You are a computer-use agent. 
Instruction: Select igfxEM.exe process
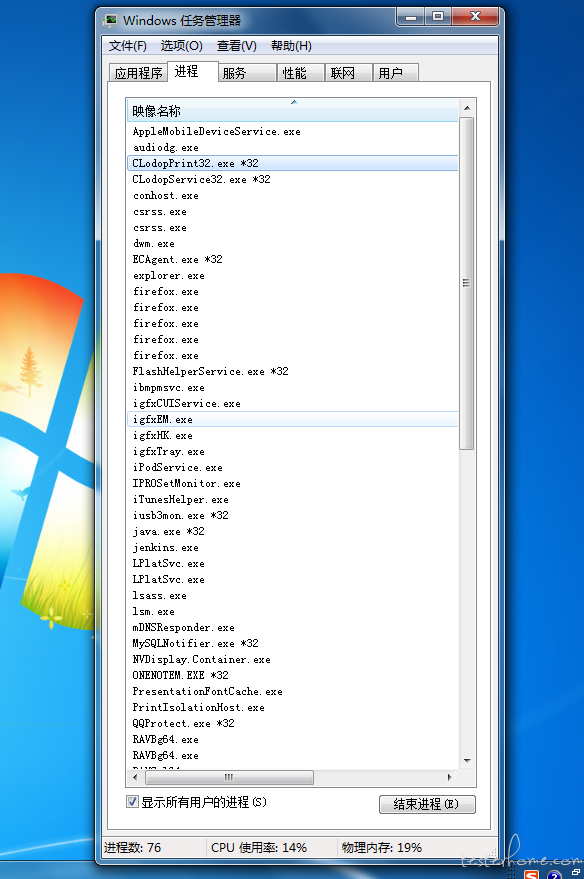[292, 419]
